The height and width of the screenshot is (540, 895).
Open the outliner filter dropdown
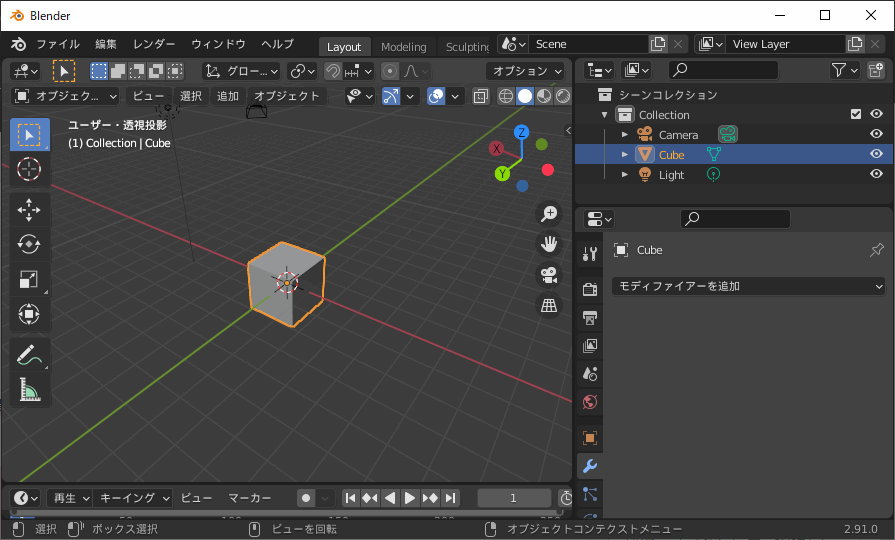[844, 70]
